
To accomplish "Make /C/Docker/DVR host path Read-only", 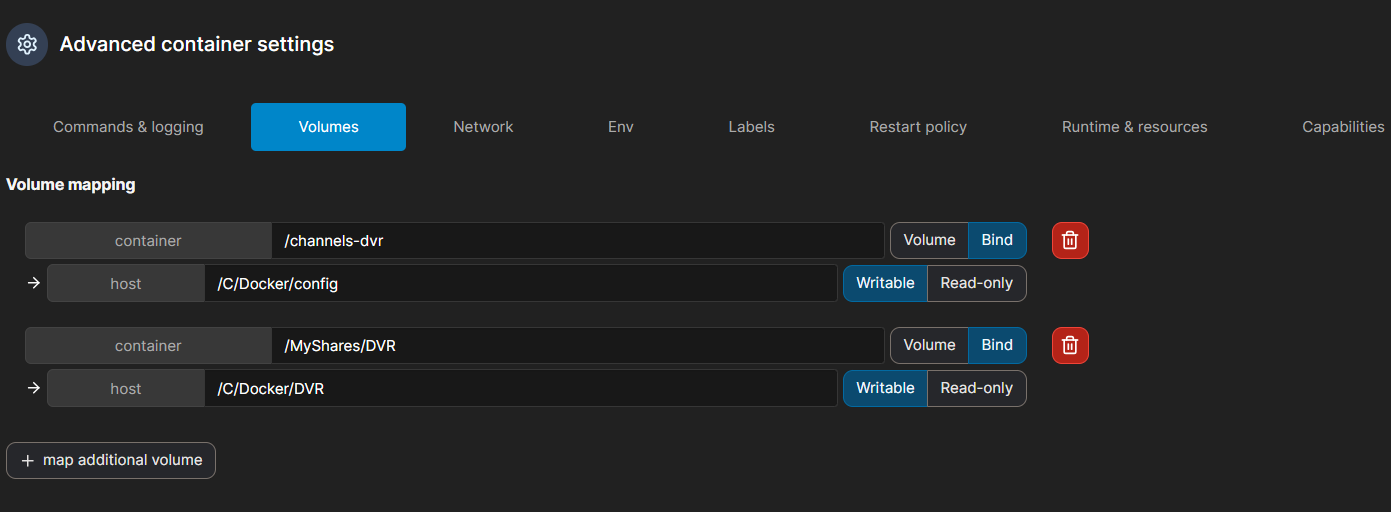I will 976,388.
